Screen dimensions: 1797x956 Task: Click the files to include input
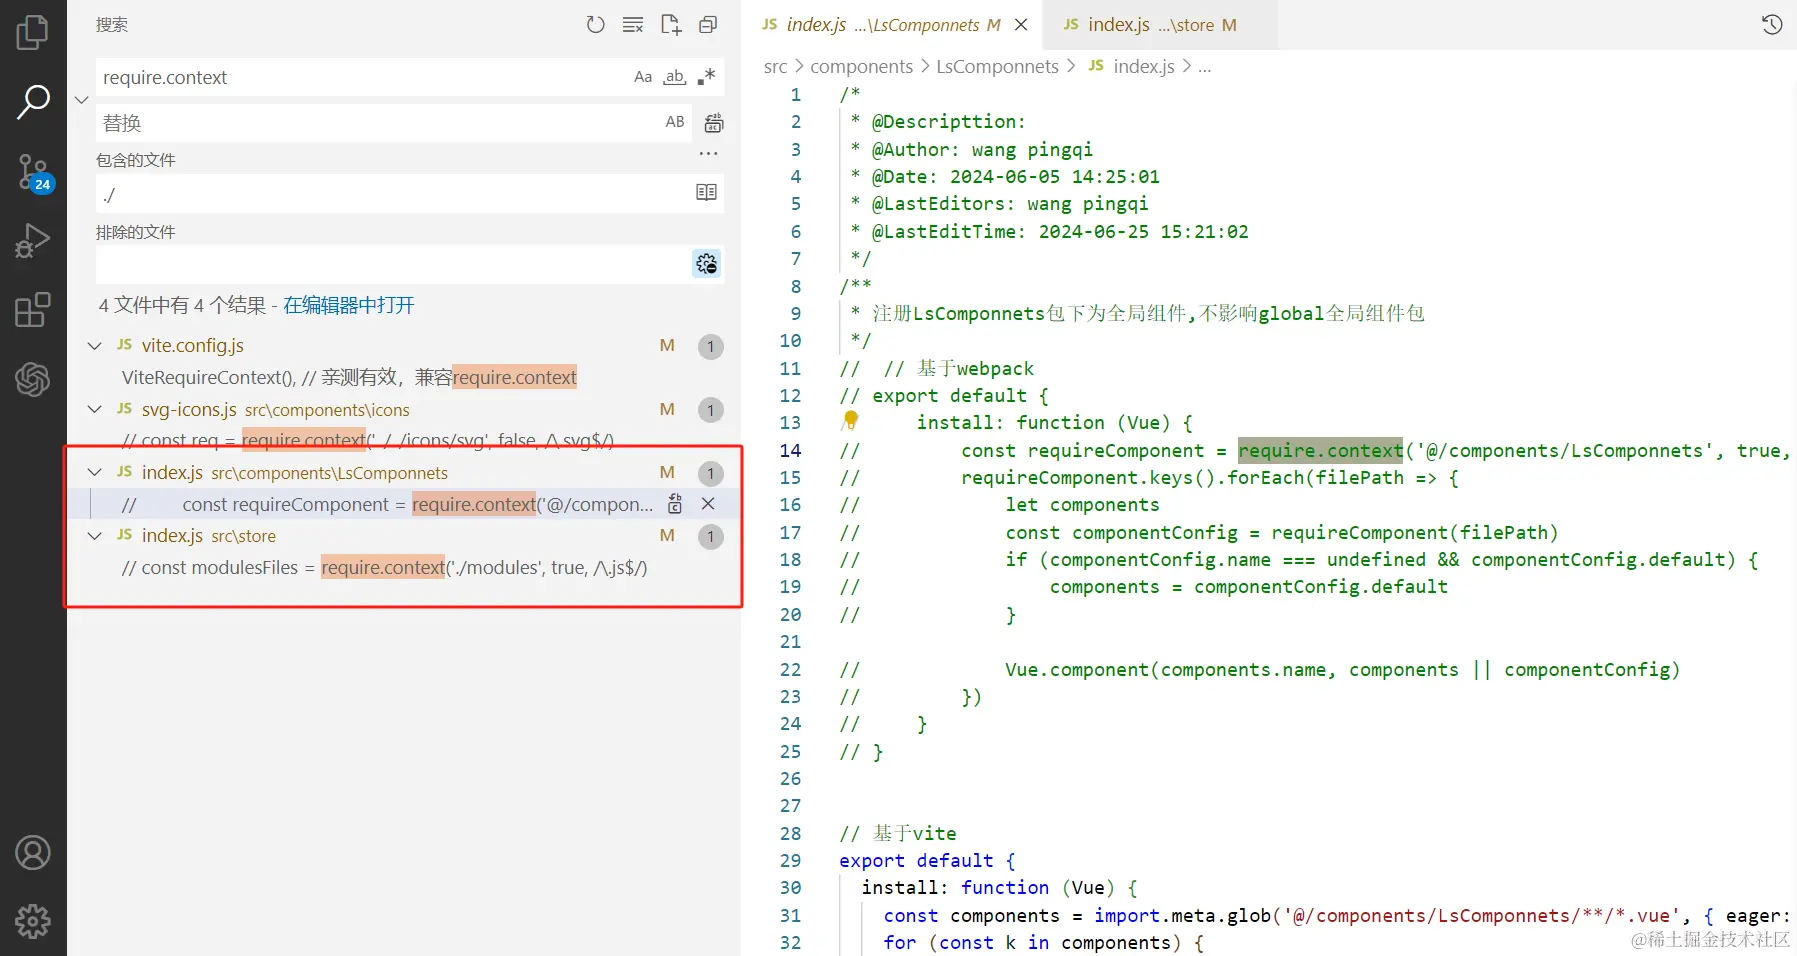click(x=396, y=194)
